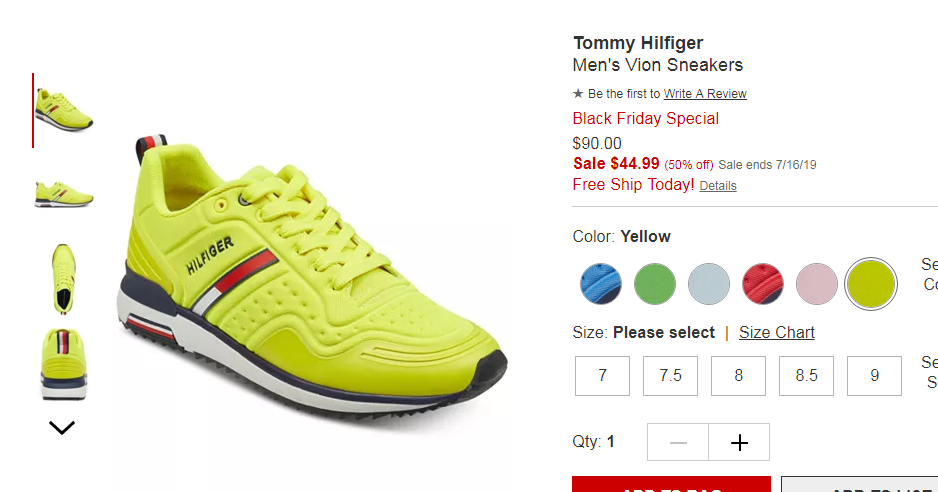Choose shoe size 7.5
938x492 pixels.
(671, 376)
